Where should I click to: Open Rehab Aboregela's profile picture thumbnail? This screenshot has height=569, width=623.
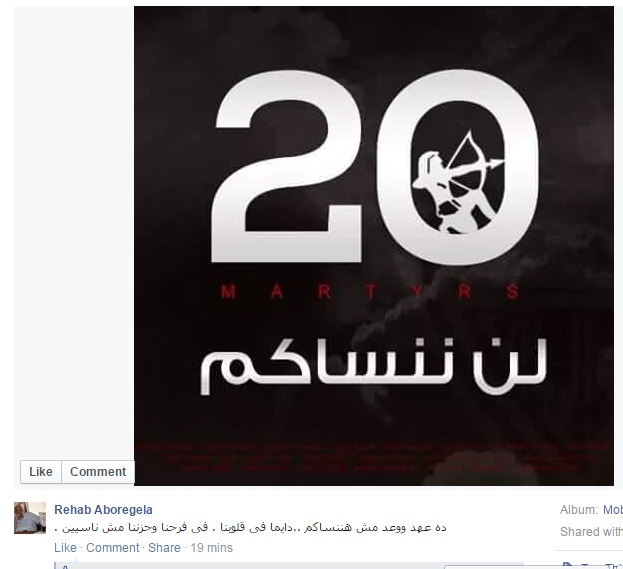30,518
